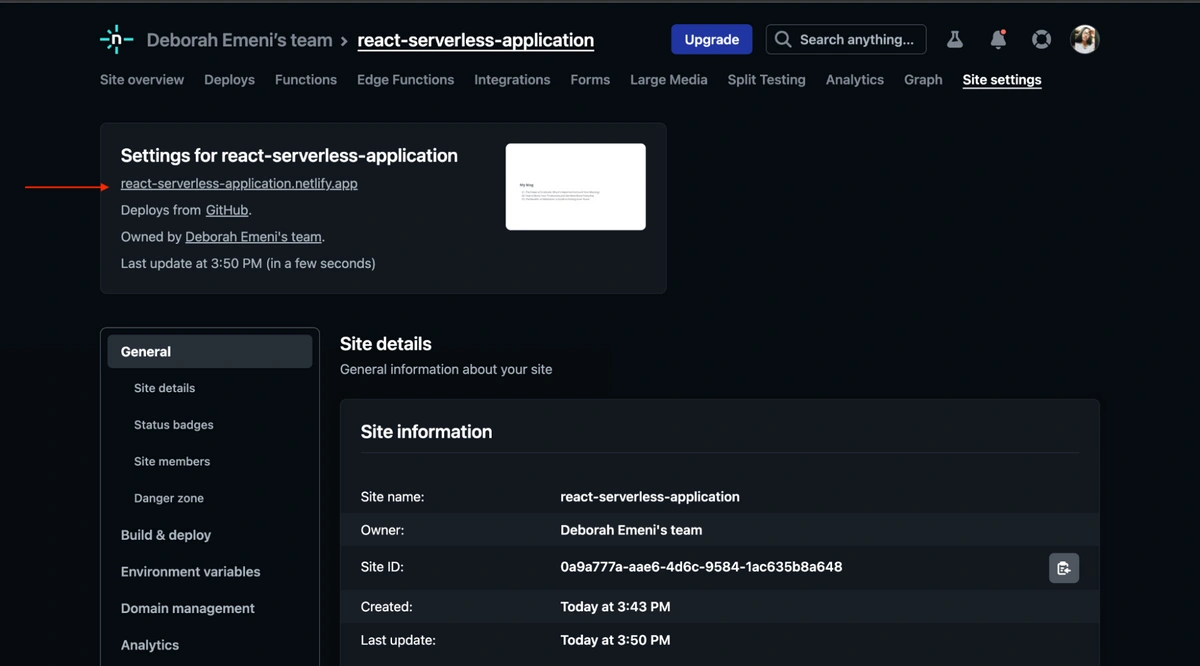Screen dimensions: 1200x666
Task: Jump to Site details sidebar item
Action: point(165,388)
